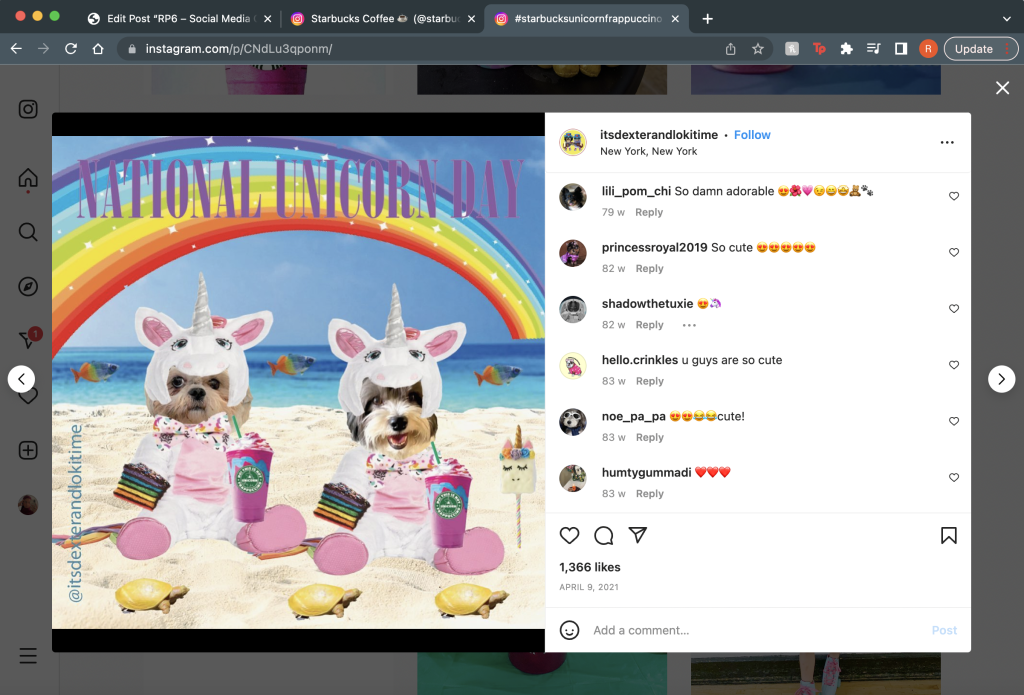This screenshot has height=695, width=1024.
Task: Expand the tab search chevron
Action: coord(1006,19)
